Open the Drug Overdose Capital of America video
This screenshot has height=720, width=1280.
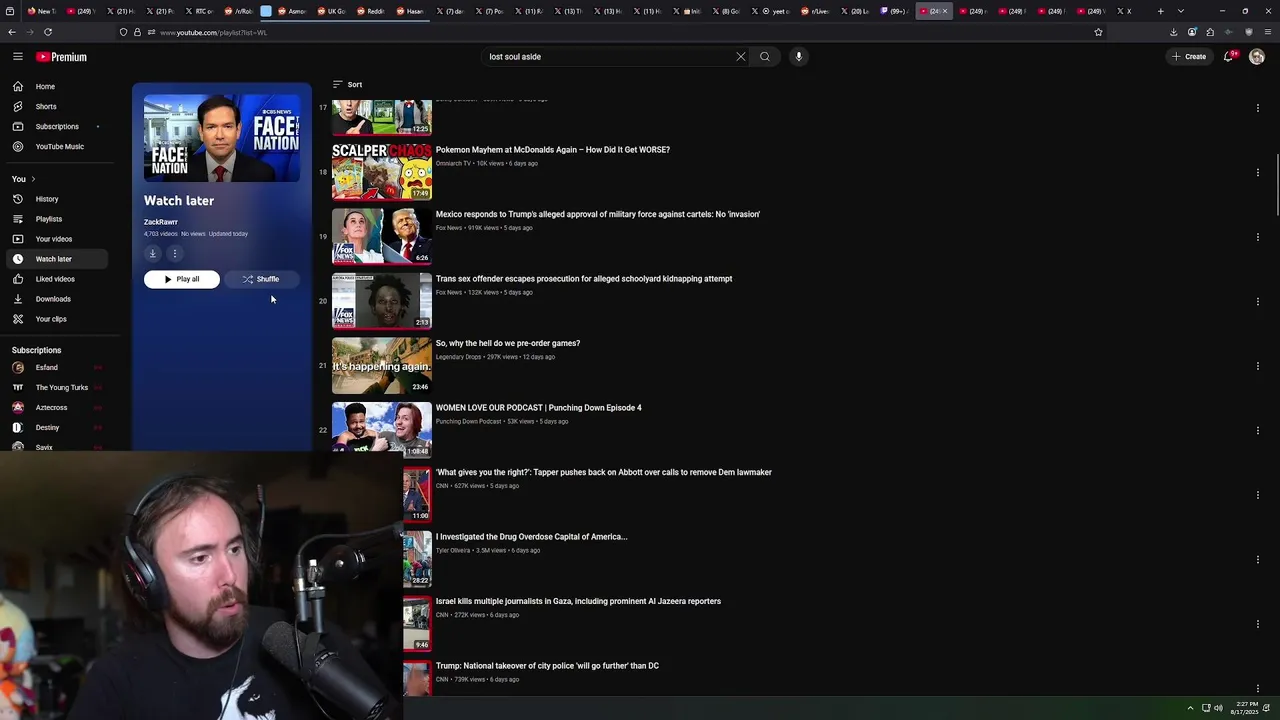tap(532, 537)
